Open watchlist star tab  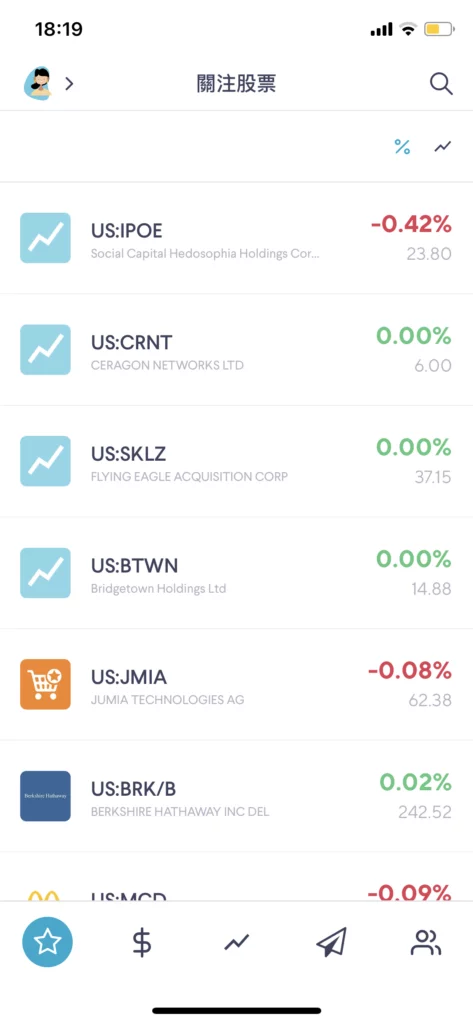[47, 942]
